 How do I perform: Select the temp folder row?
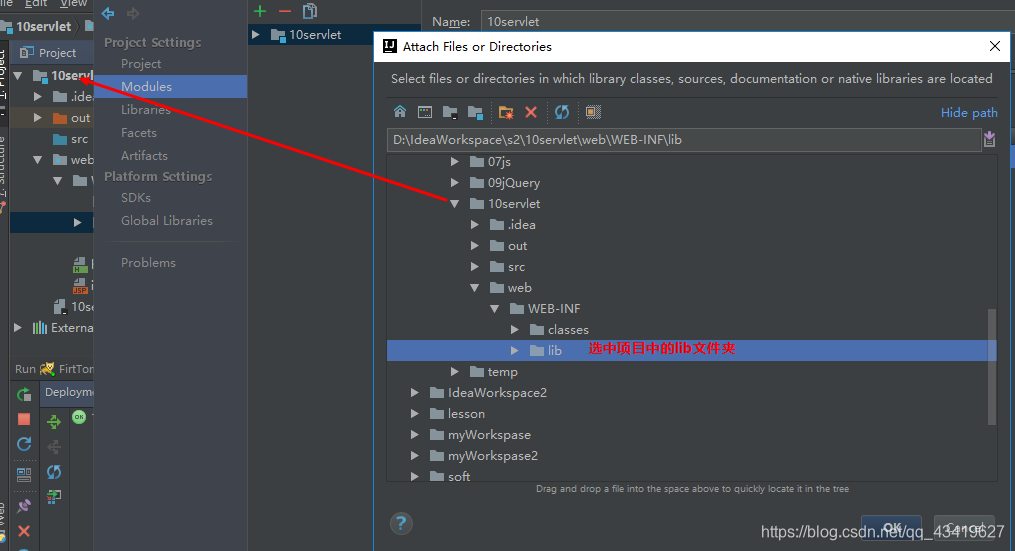point(691,372)
